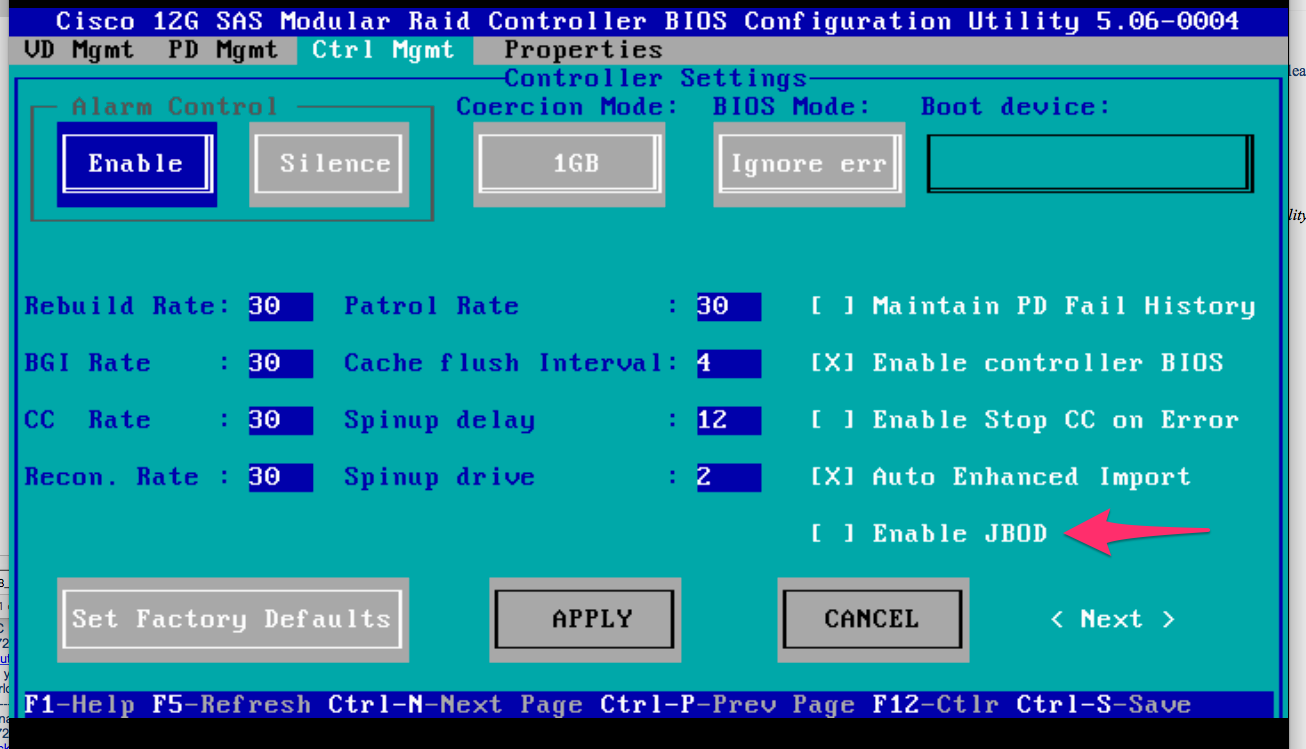Screen dimensions: 1306x749
Task: Silence the alarm with the Silence button
Action: click(x=328, y=164)
